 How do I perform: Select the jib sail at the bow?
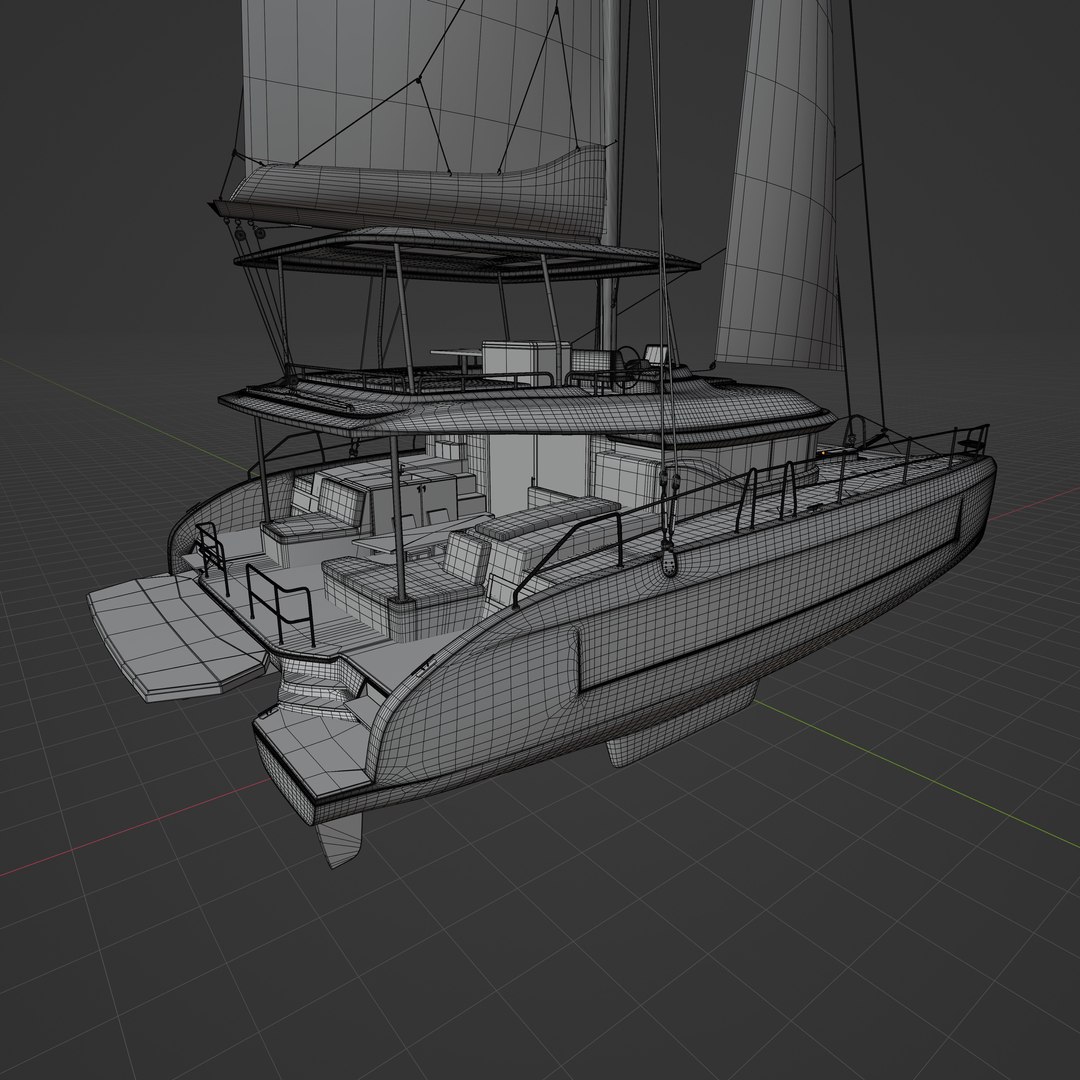(778, 186)
